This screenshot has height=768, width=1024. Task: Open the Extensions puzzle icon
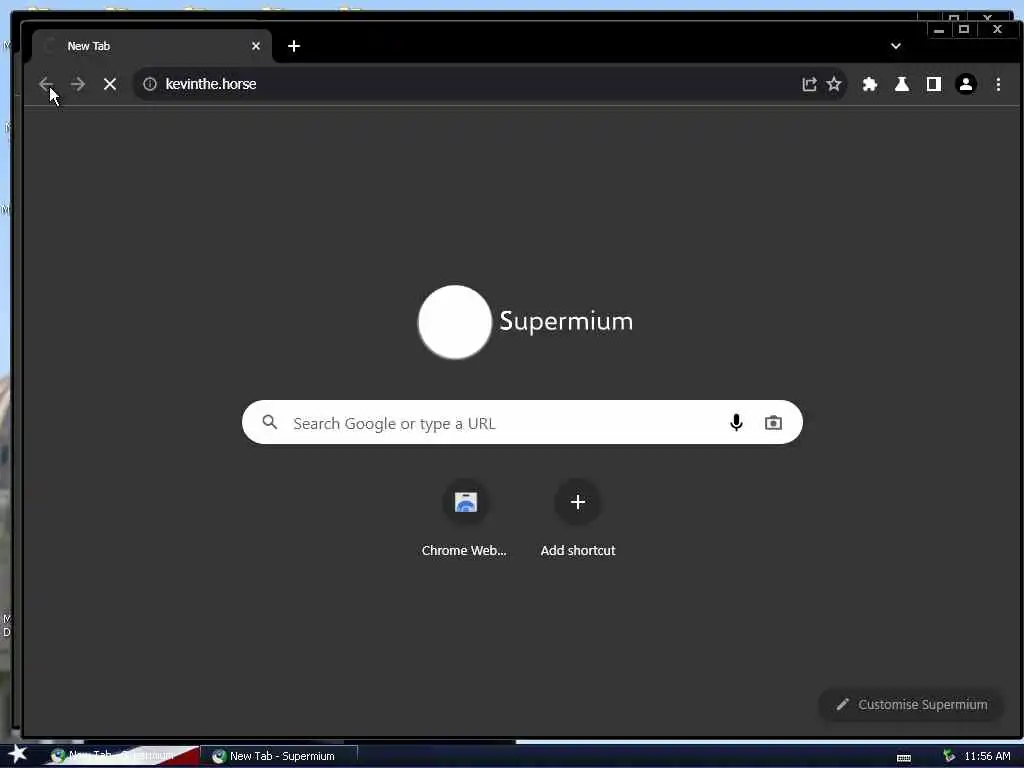(870, 84)
